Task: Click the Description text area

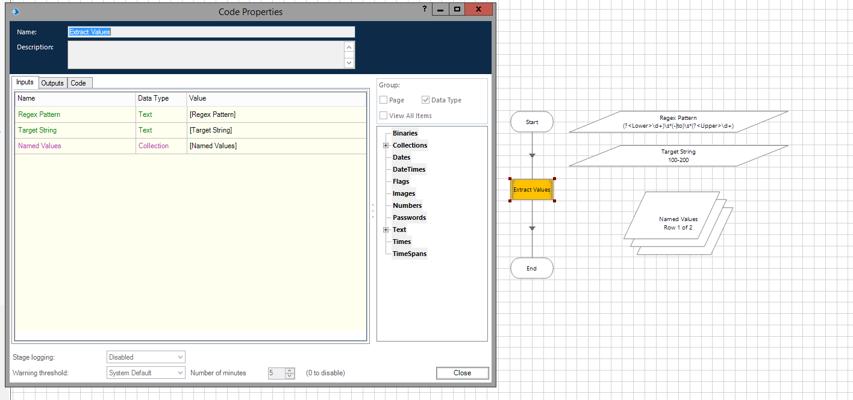Action: point(206,55)
